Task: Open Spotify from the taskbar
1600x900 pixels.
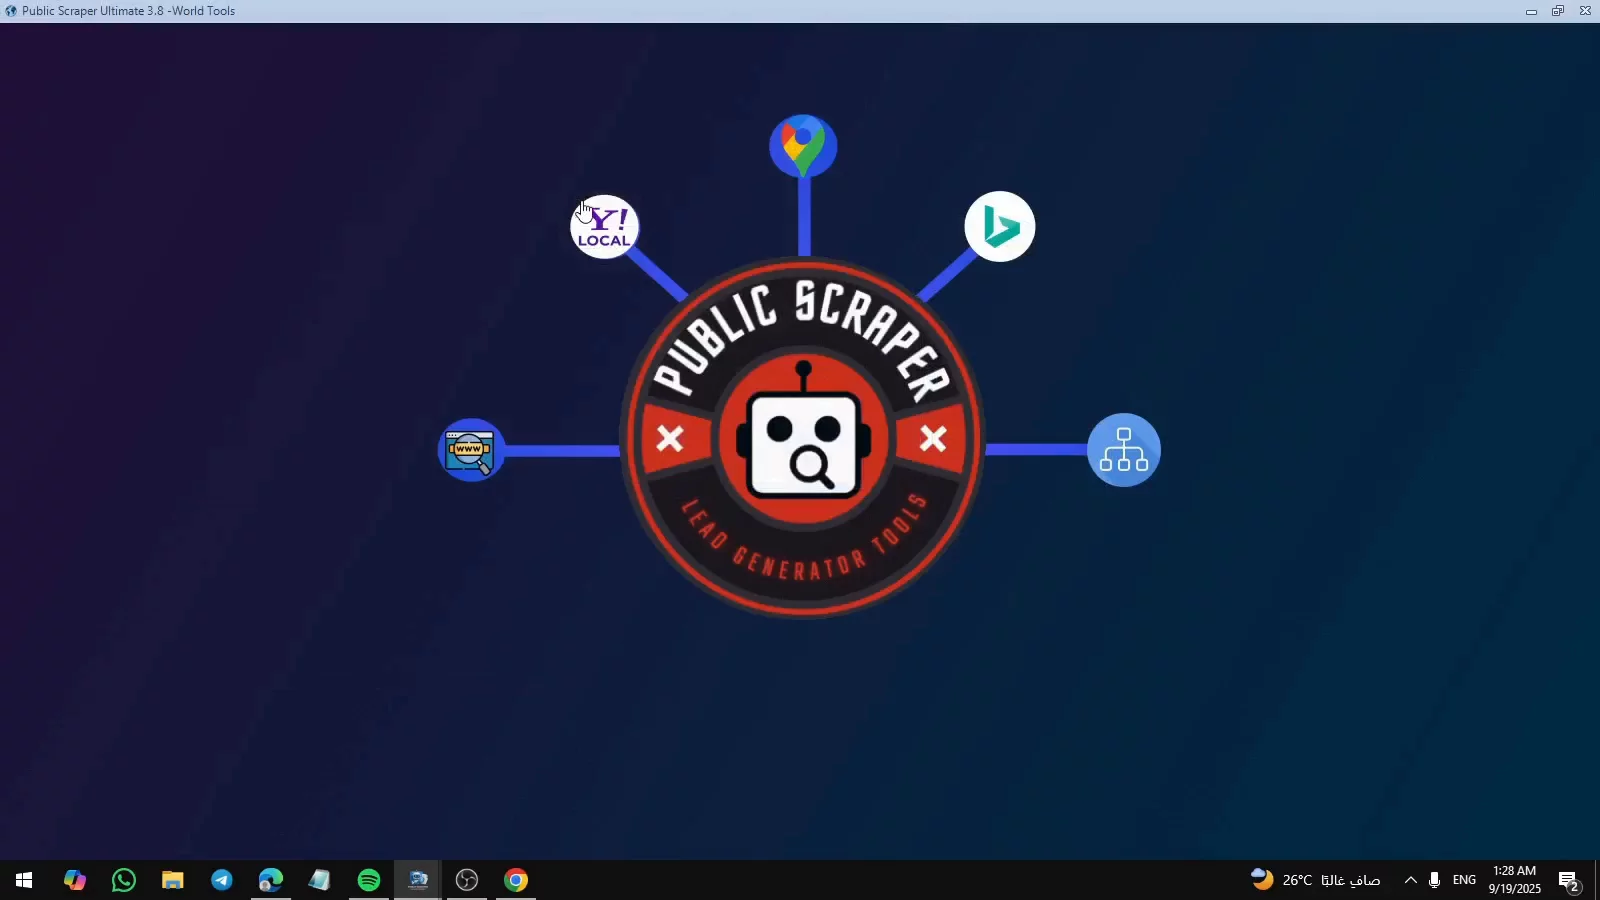Action: click(368, 880)
